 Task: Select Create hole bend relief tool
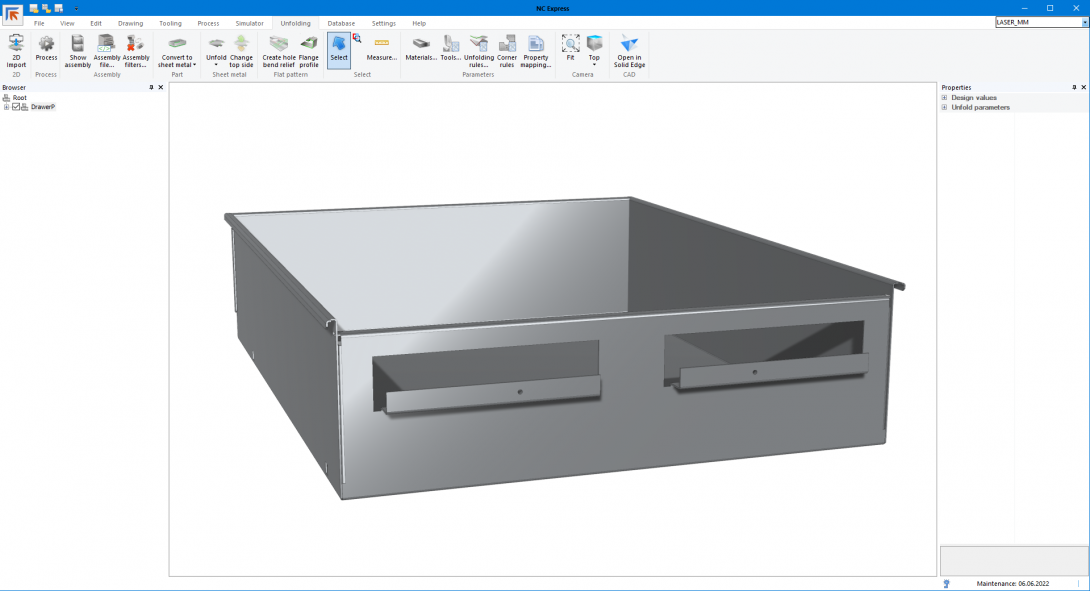click(279, 48)
